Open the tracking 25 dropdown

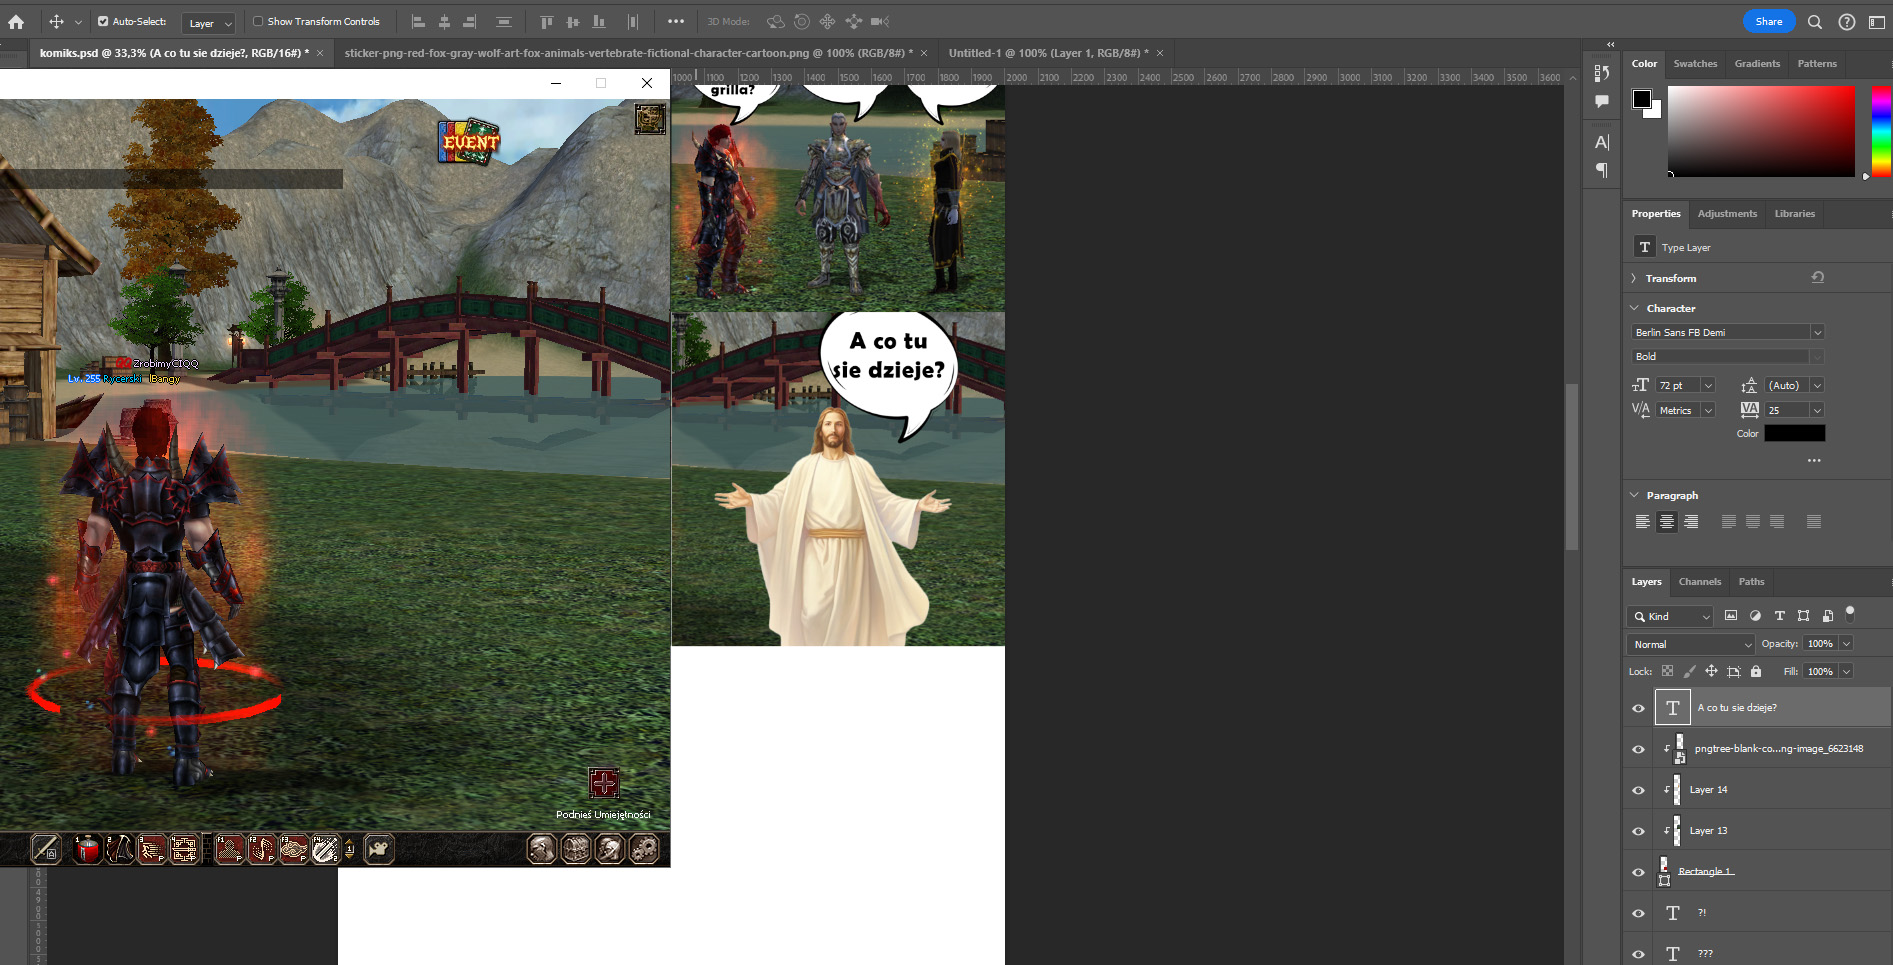coord(1817,410)
